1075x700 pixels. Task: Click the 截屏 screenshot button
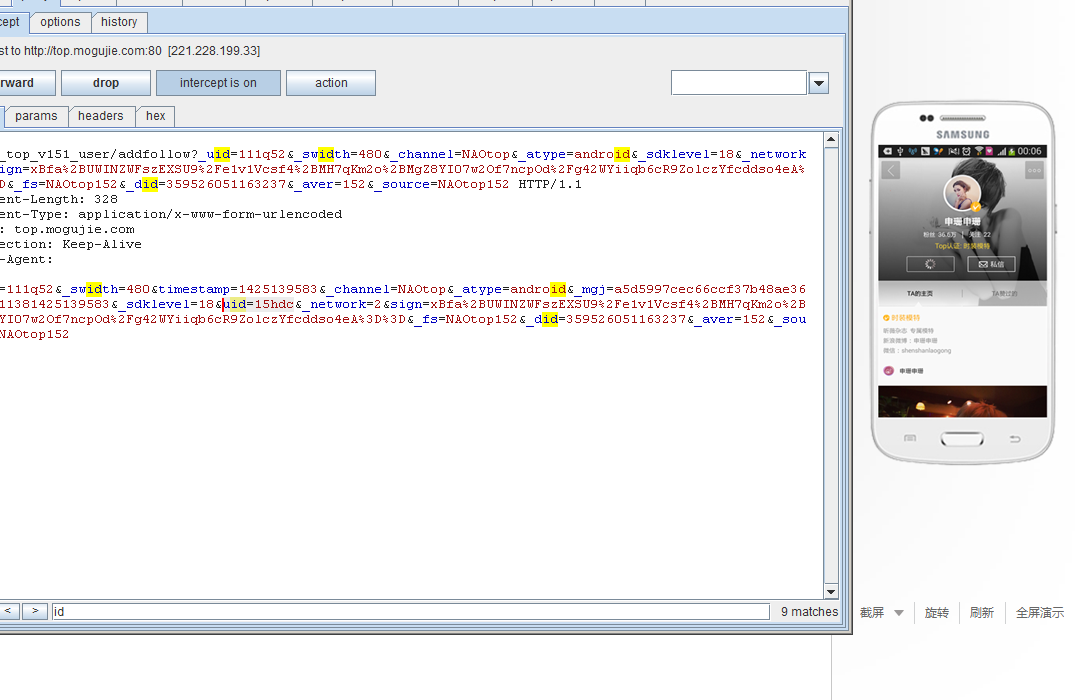tap(872, 612)
